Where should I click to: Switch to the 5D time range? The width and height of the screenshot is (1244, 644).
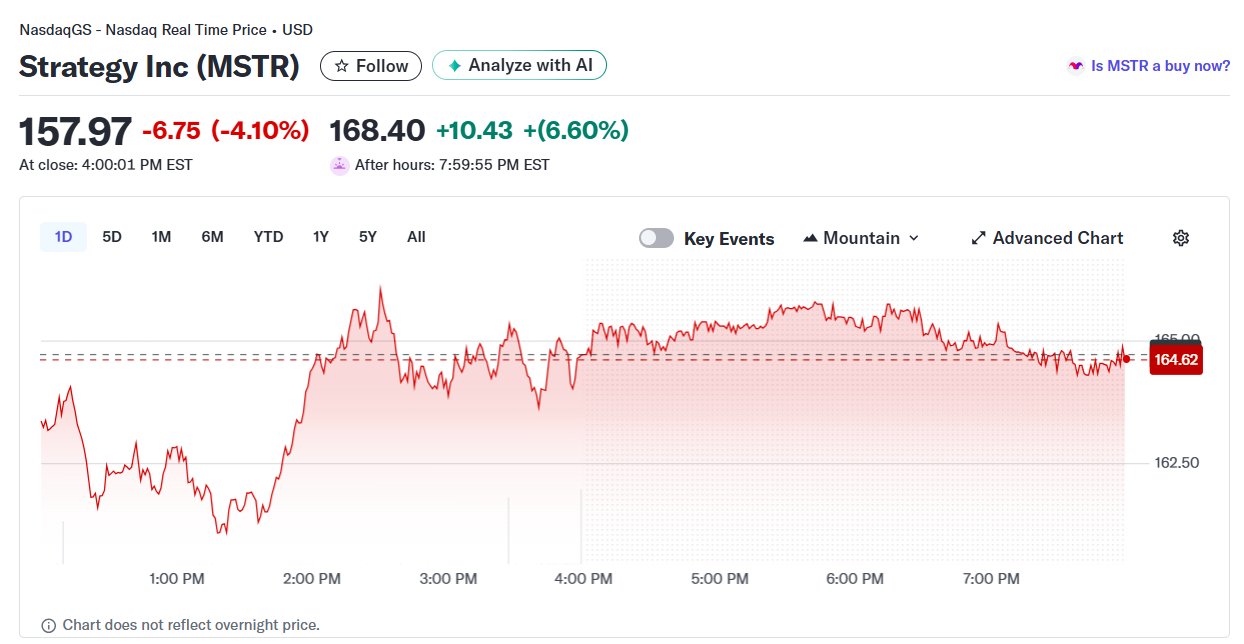pyautogui.click(x=112, y=237)
